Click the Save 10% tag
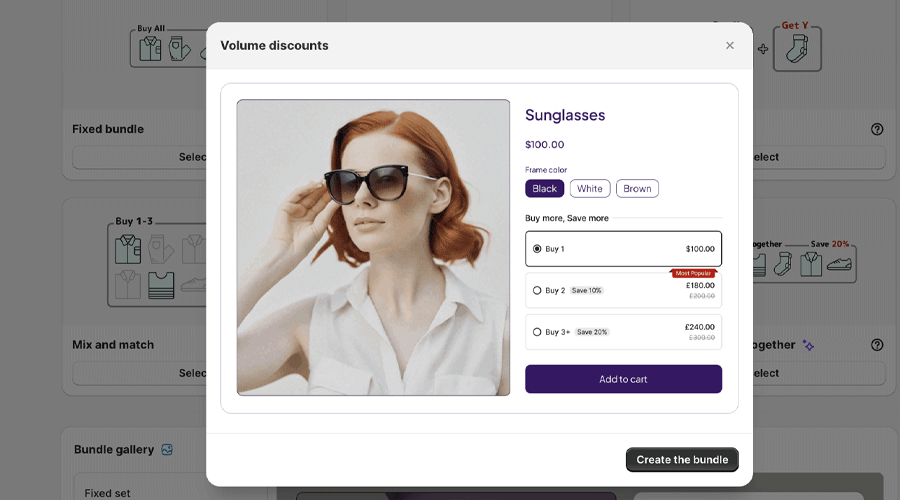Screen dimensions: 900x500 [586, 290]
